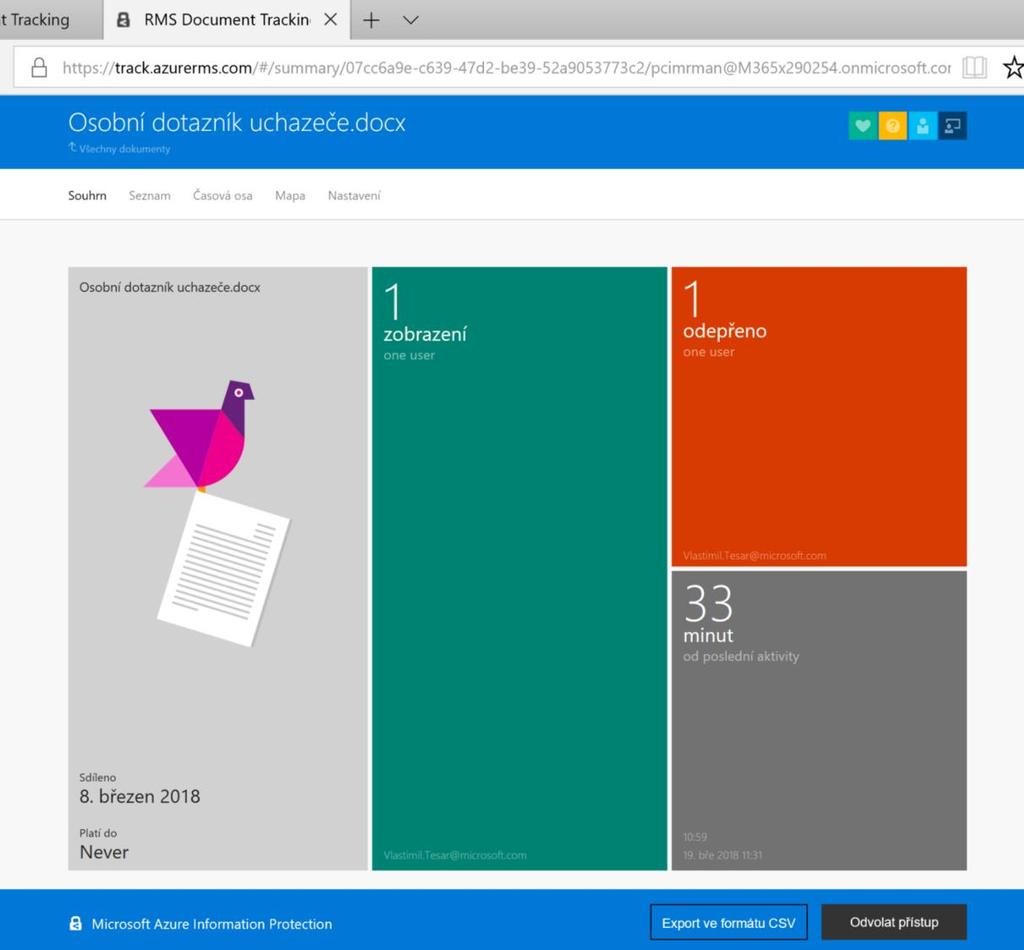Click Vlastimil.Tesar@microsoft.com in the red tile
1024x950 pixels.
coord(754,556)
